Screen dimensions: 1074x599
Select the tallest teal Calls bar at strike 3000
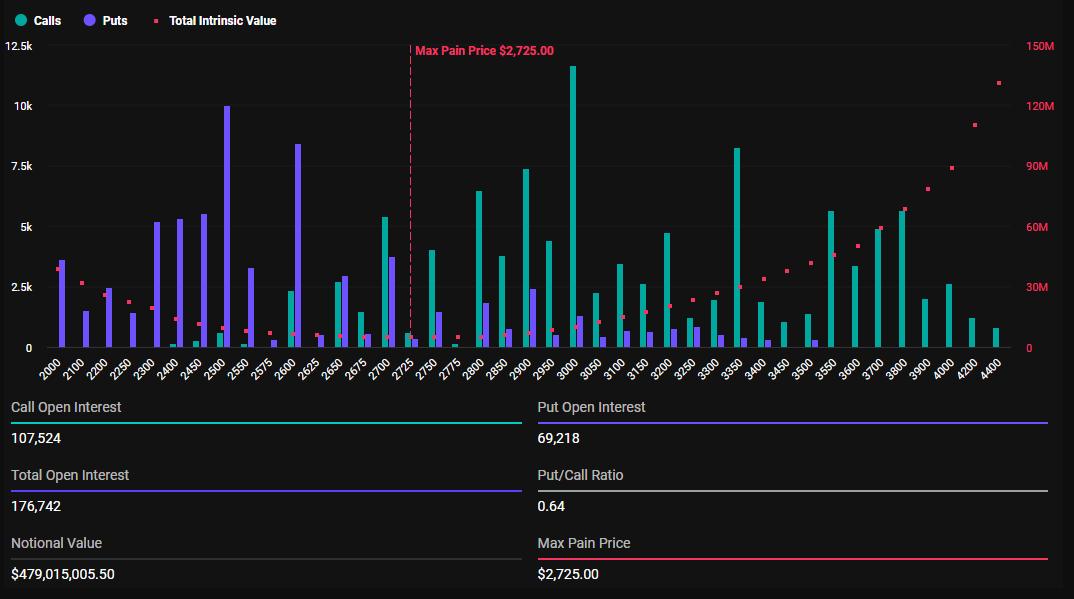point(573,207)
